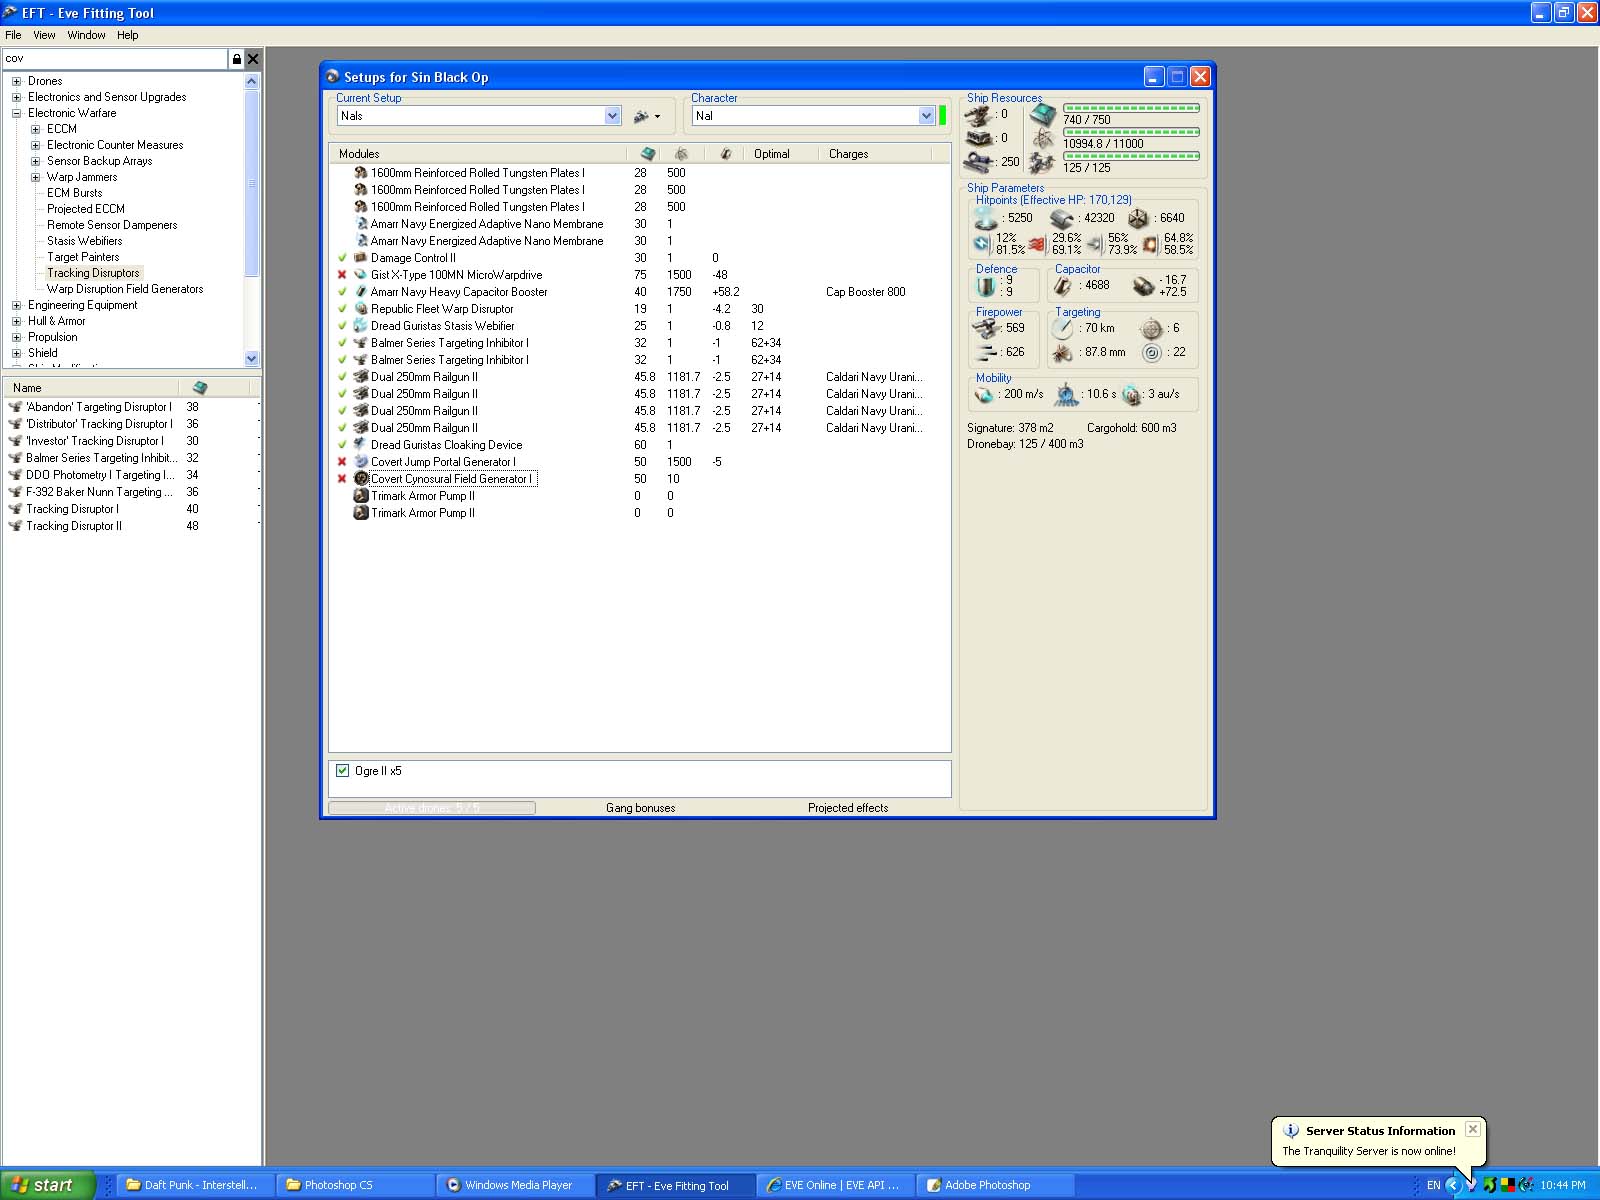The image size is (1600, 1200).
Task: Toggle state check of Amarr Navy Heavy Capacitor Booster
Action: [342, 292]
